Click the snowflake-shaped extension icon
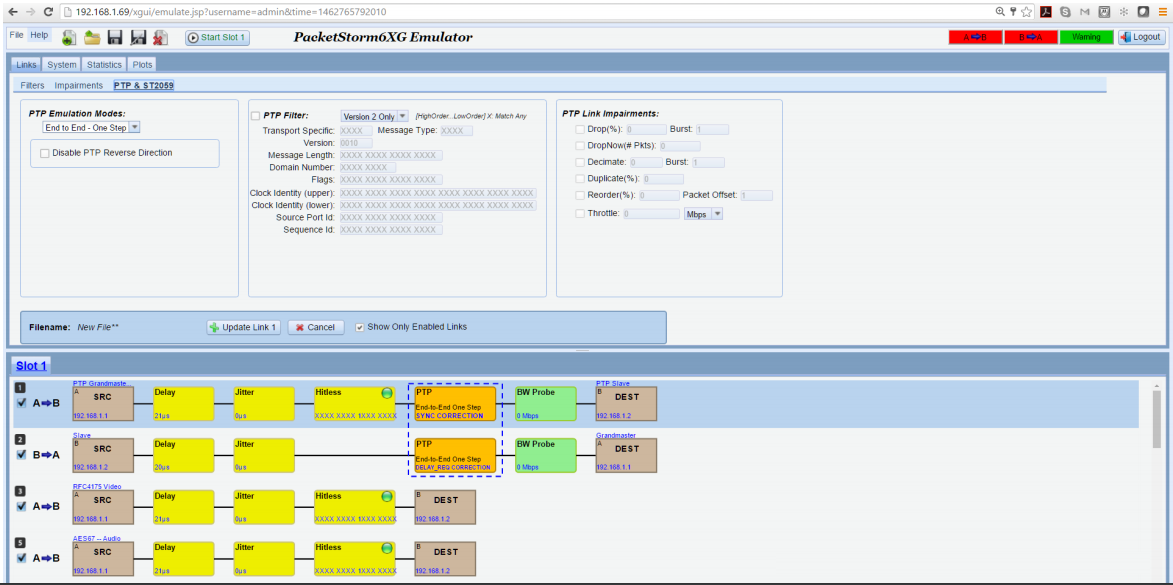The image size is (1173, 585). 1124,12
